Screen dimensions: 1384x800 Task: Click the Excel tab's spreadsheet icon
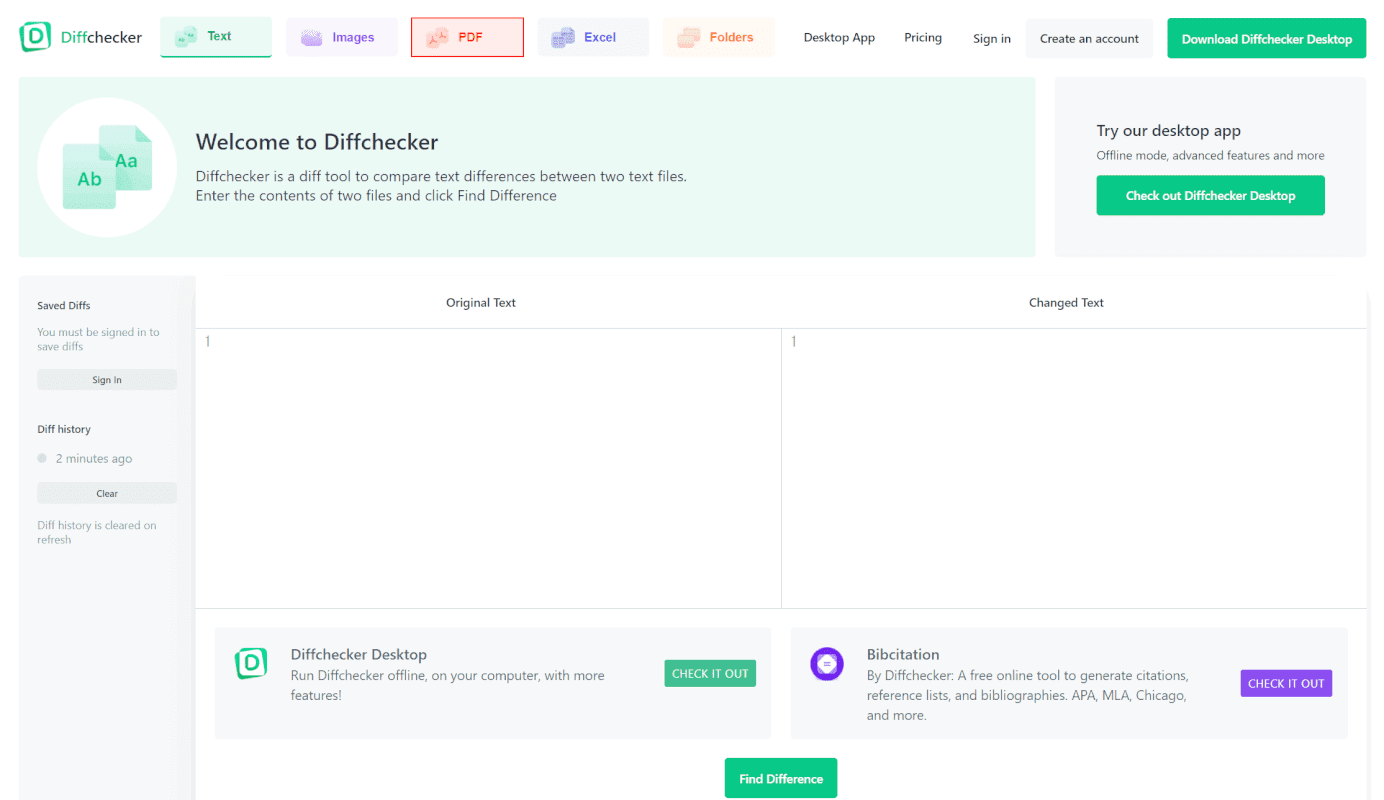click(x=563, y=38)
